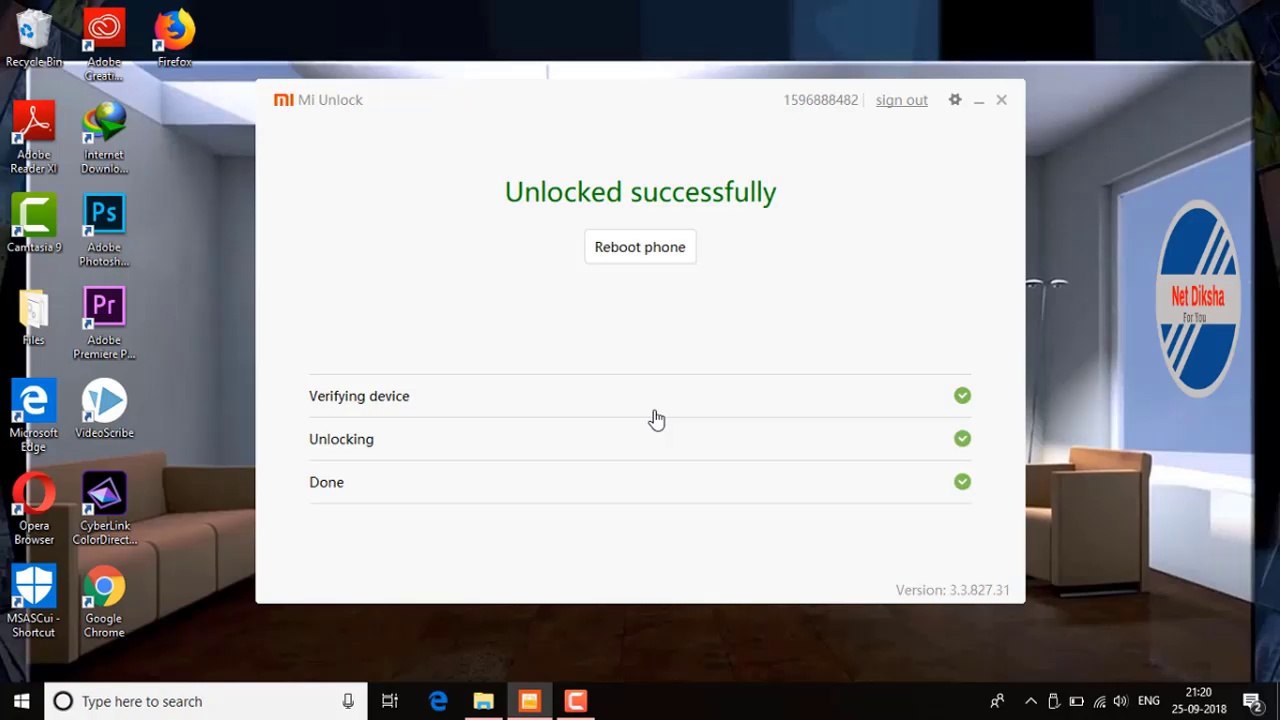Select the Verifying device step text
This screenshot has width=1280, height=720.
(x=359, y=396)
